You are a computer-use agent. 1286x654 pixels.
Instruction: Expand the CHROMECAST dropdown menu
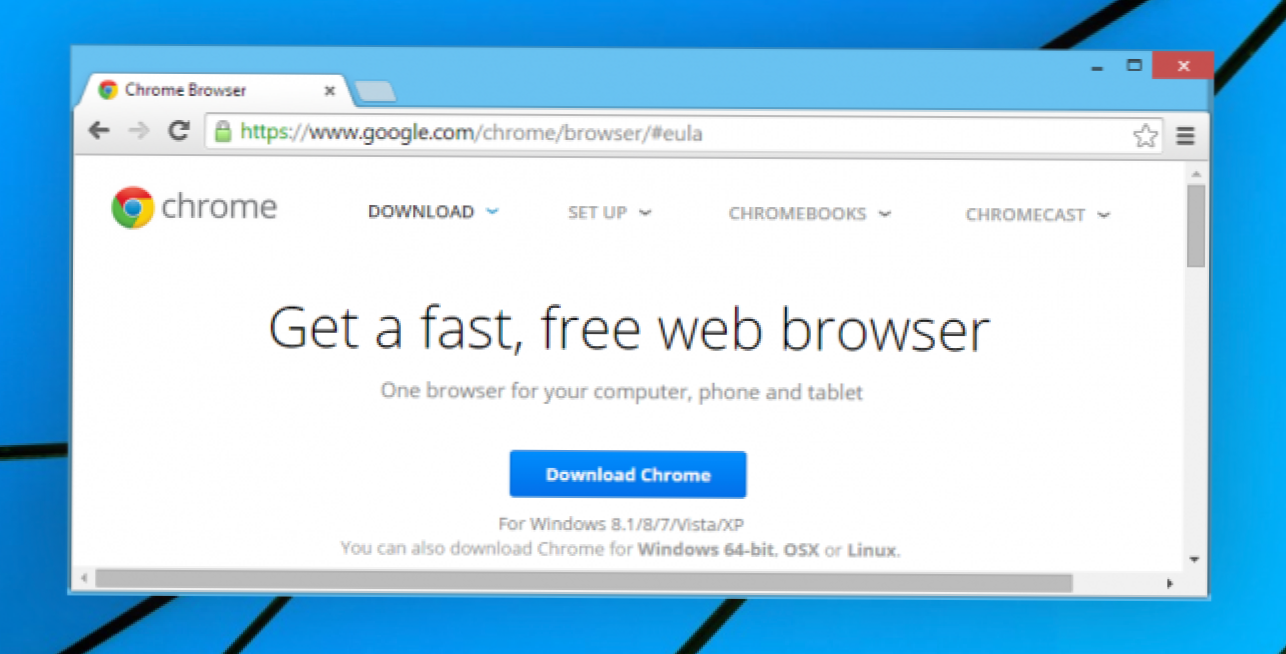(x=1037, y=215)
